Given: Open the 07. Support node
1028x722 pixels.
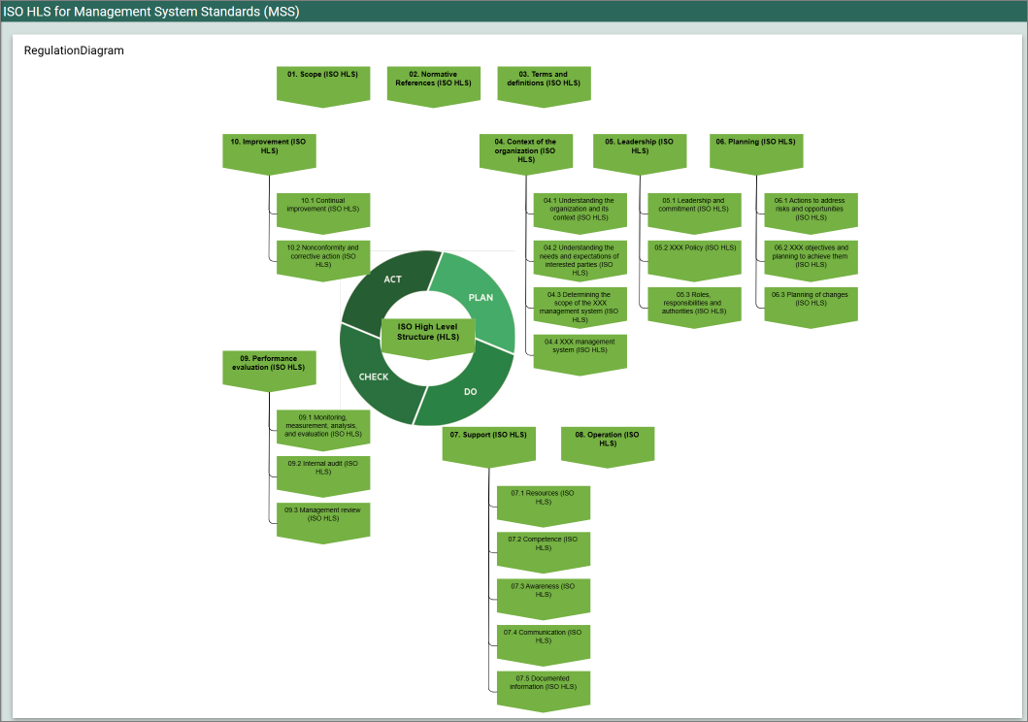Looking at the screenshot, I should click(489, 442).
